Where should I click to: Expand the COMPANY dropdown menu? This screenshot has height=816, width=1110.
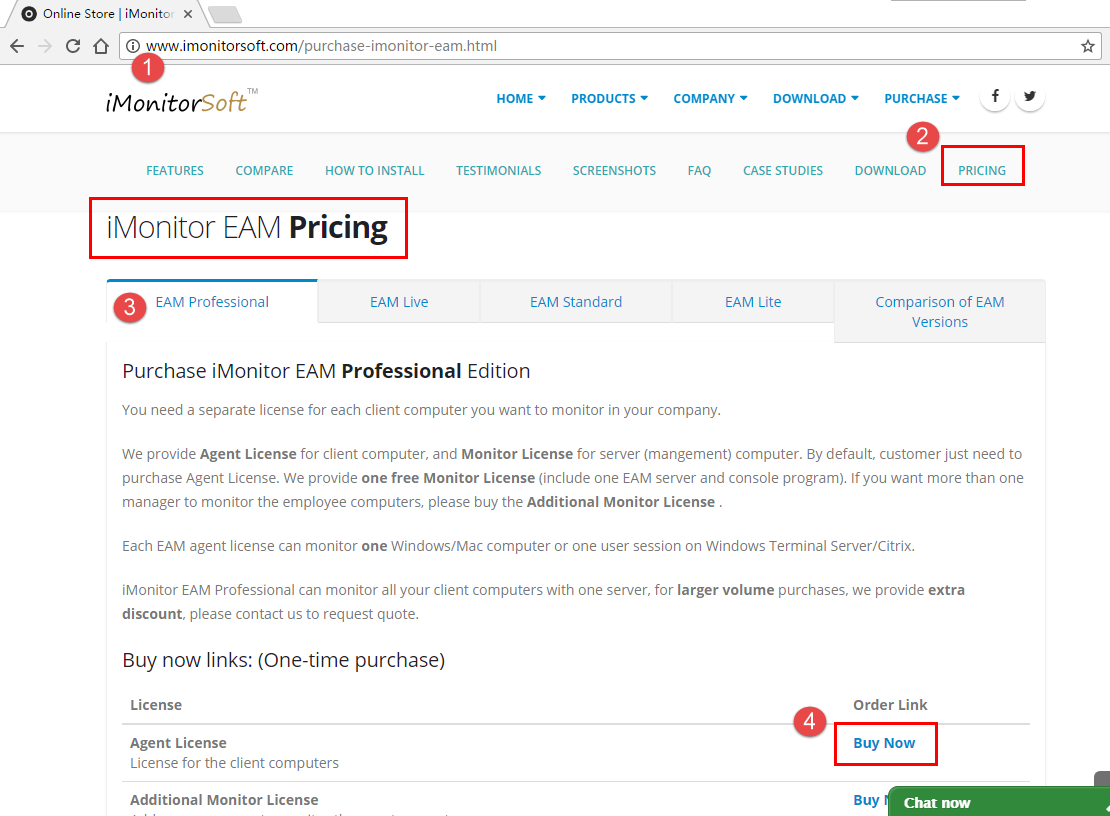coord(710,98)
